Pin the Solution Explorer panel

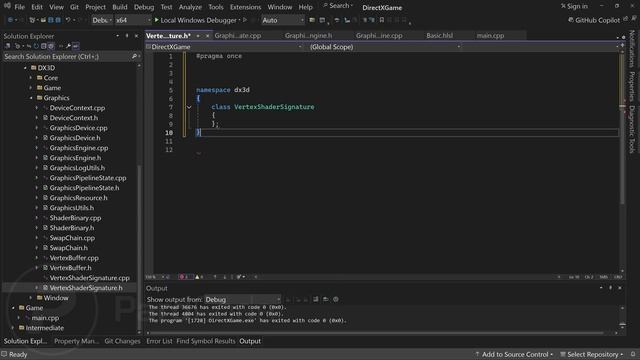point(127,36)
